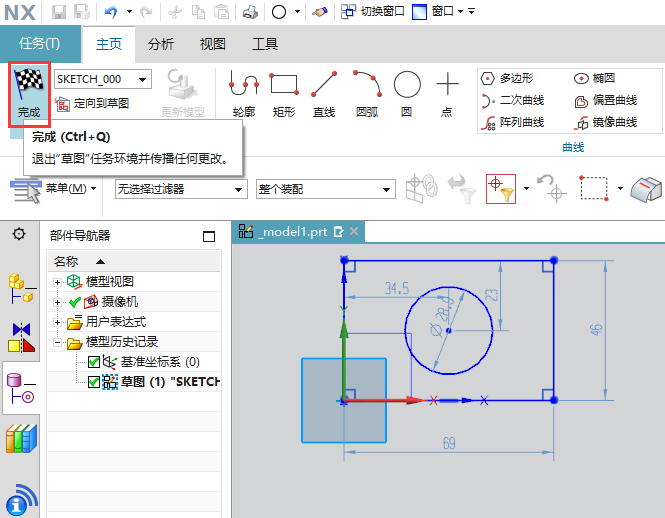Open the reuse library books icon
The width and height of the screenshot is (665, 518).
pos(21,439)
